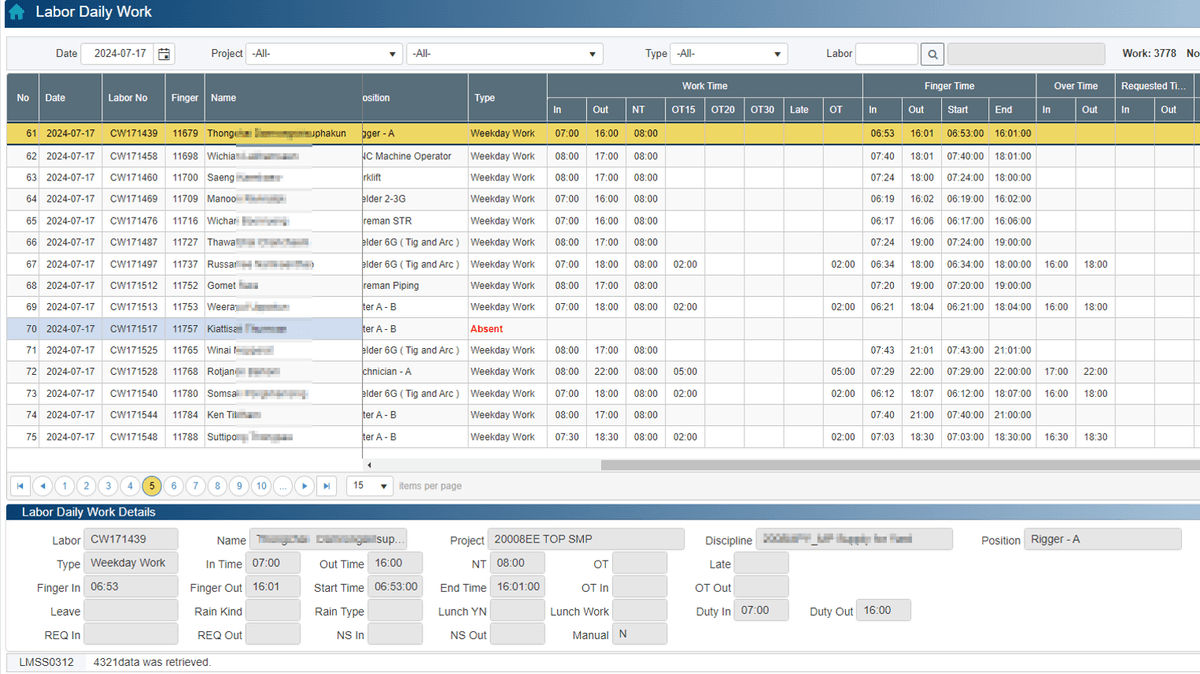Viewport: 1200px width, 674px height.
Task: Sort by the Finger column header
Action: click(x=185, y=98)
